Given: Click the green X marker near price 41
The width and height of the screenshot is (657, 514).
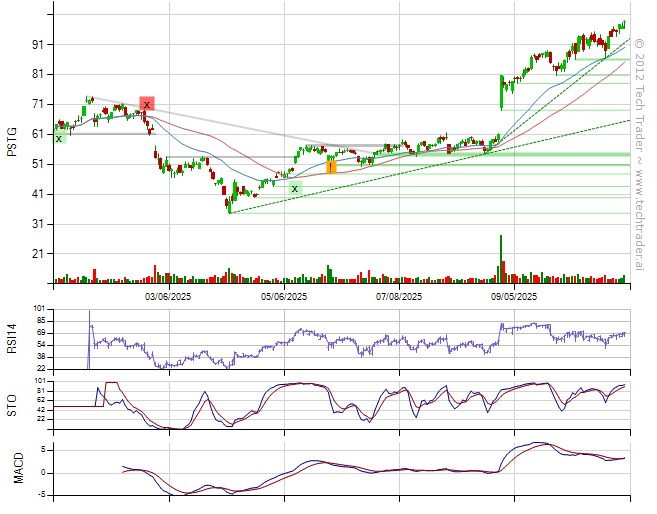Looking at the screenshot, I should (294, 188).
